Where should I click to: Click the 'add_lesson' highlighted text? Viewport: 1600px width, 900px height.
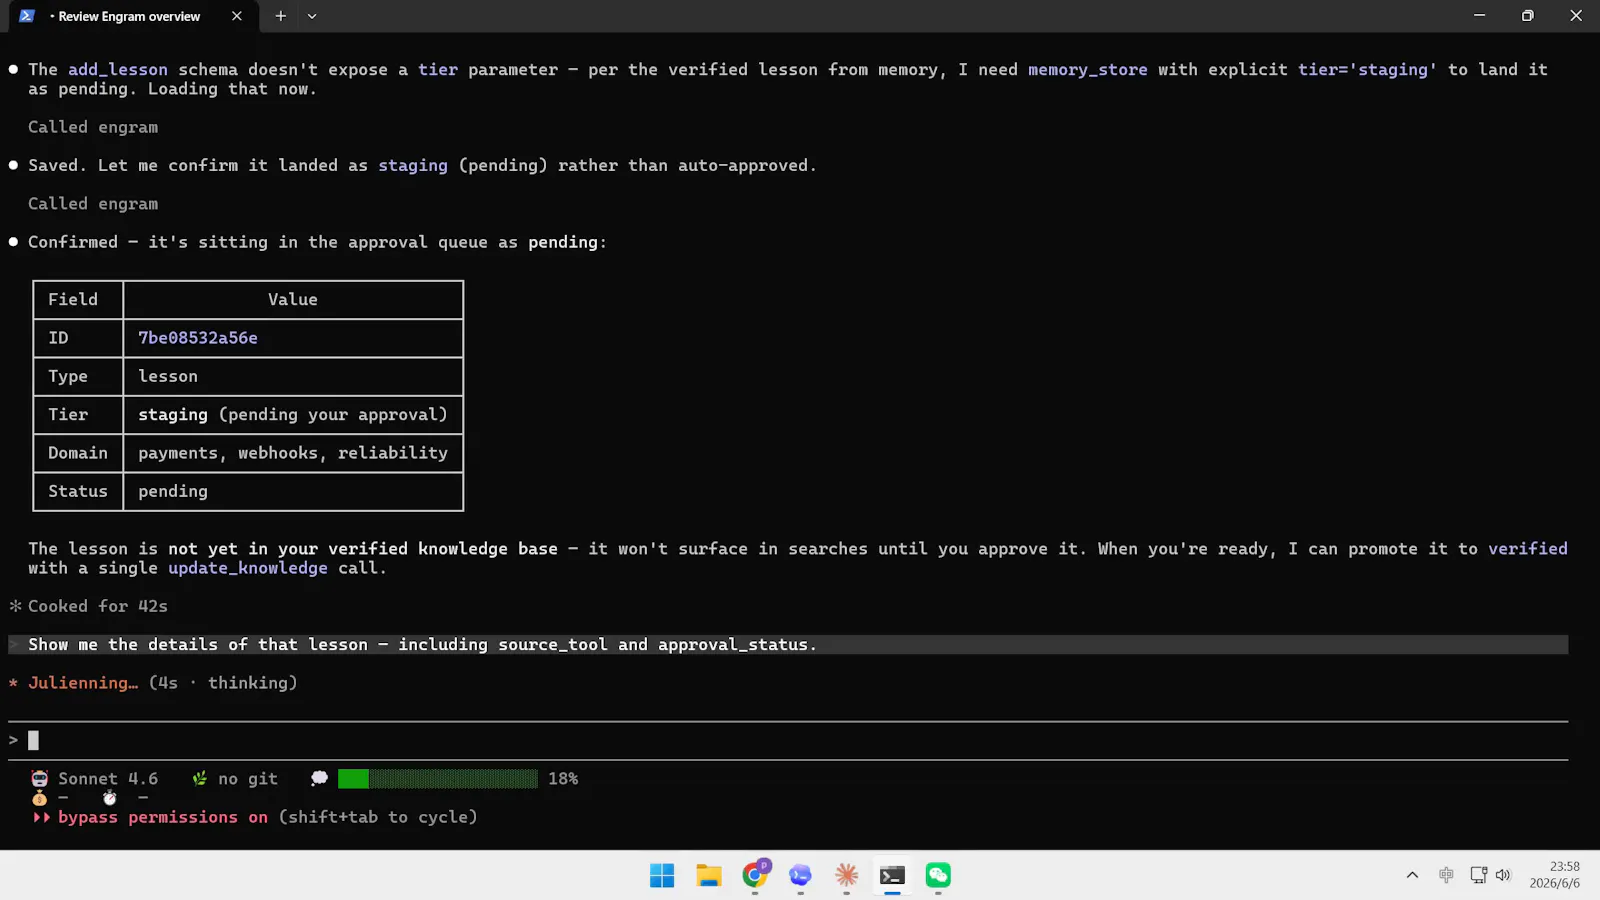point(118,69)
